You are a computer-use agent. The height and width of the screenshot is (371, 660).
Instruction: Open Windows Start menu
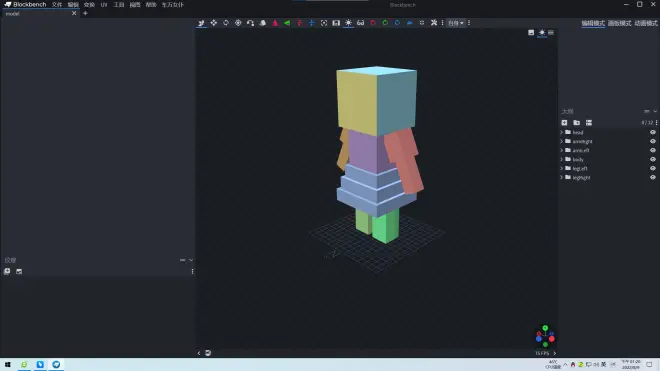[8, 365]
